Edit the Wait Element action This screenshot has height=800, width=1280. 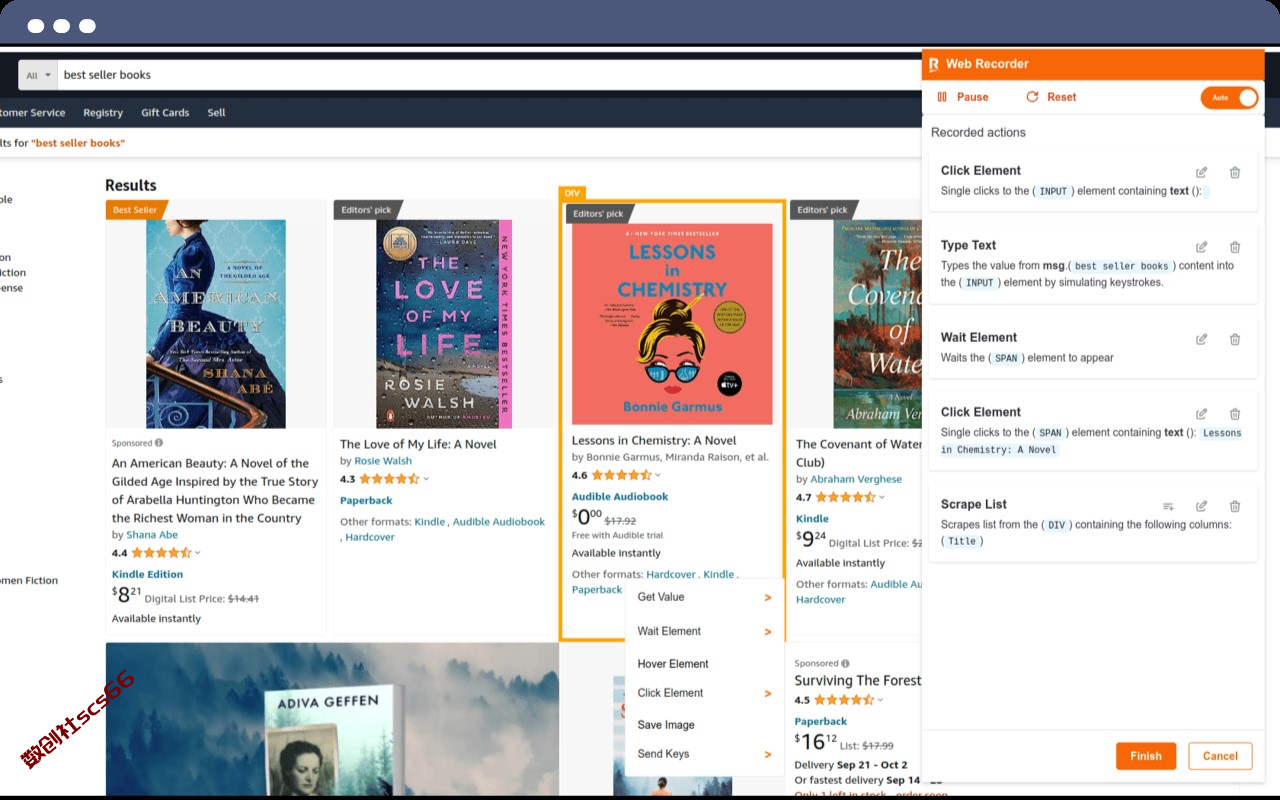1202,339
